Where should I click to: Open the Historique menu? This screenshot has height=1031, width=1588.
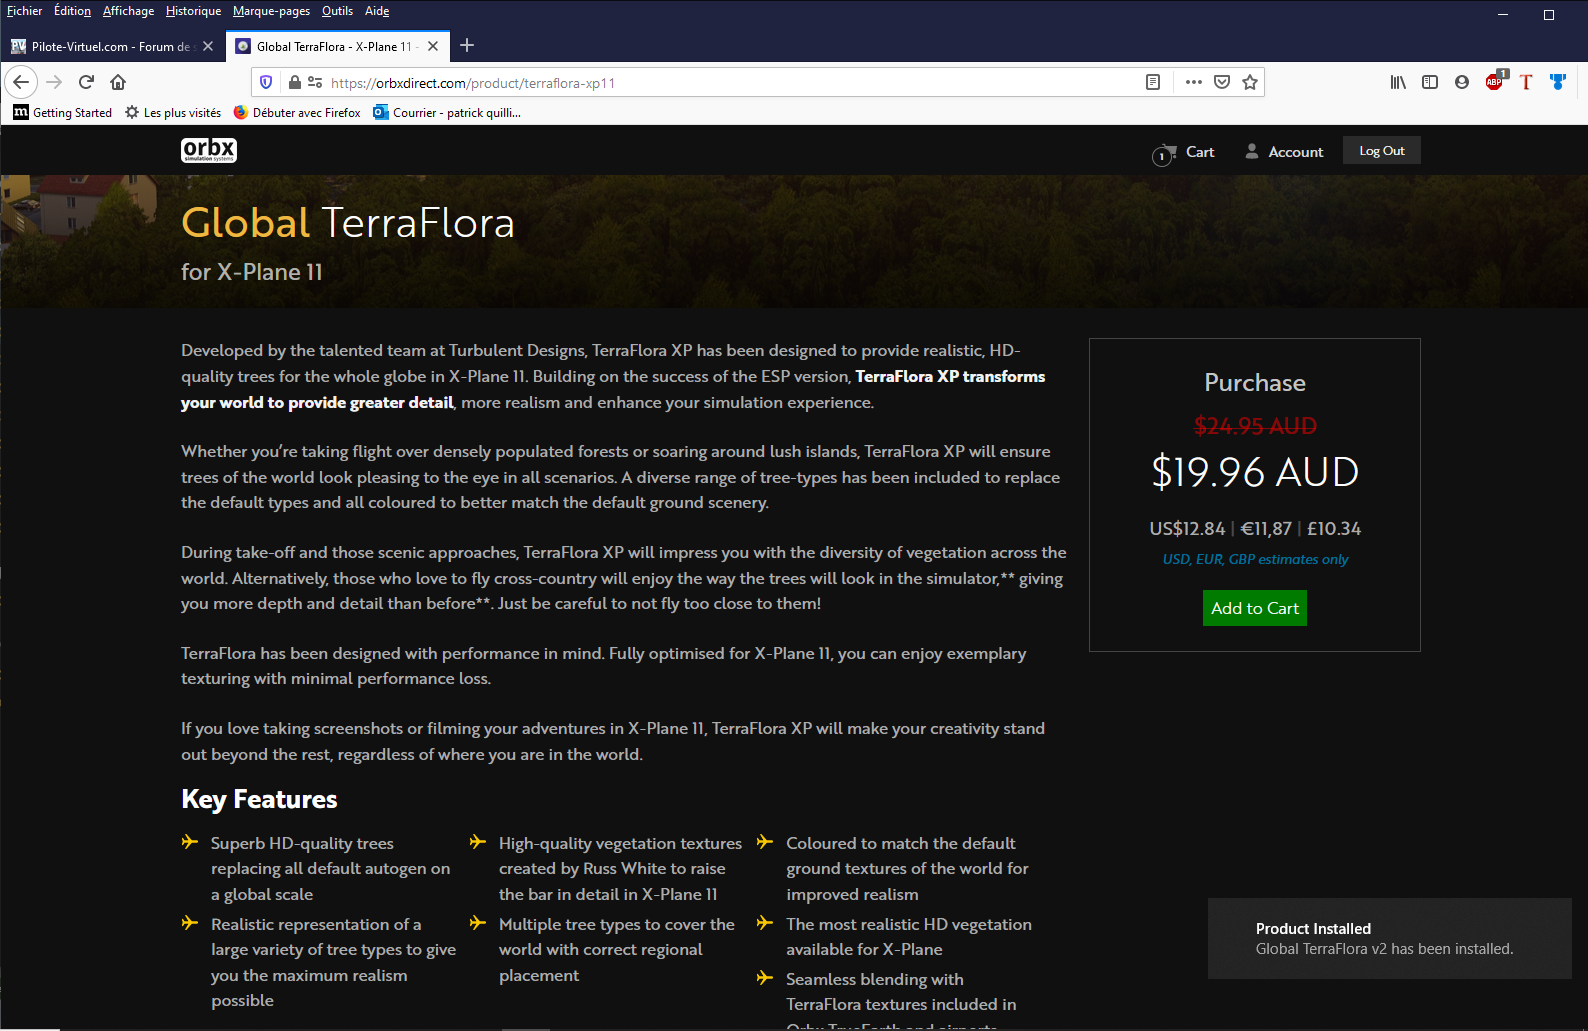[193, 11]
